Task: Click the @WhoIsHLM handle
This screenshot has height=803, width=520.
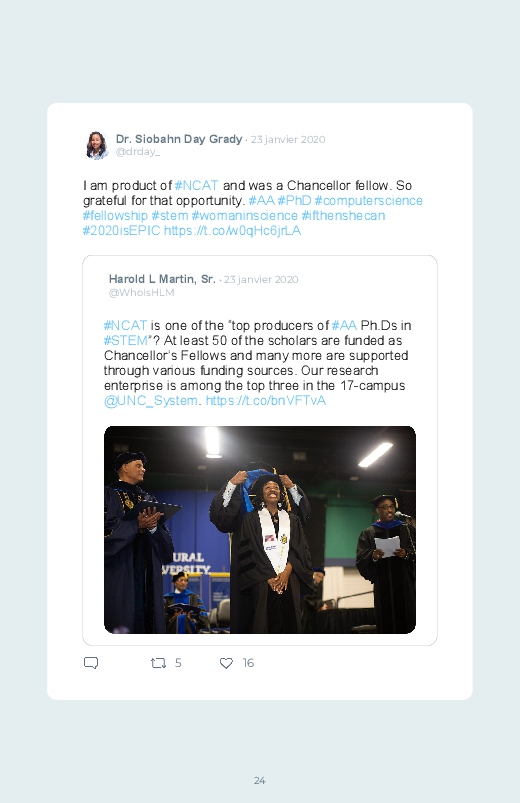Action: pyautogui.click(x=141, y=292)
